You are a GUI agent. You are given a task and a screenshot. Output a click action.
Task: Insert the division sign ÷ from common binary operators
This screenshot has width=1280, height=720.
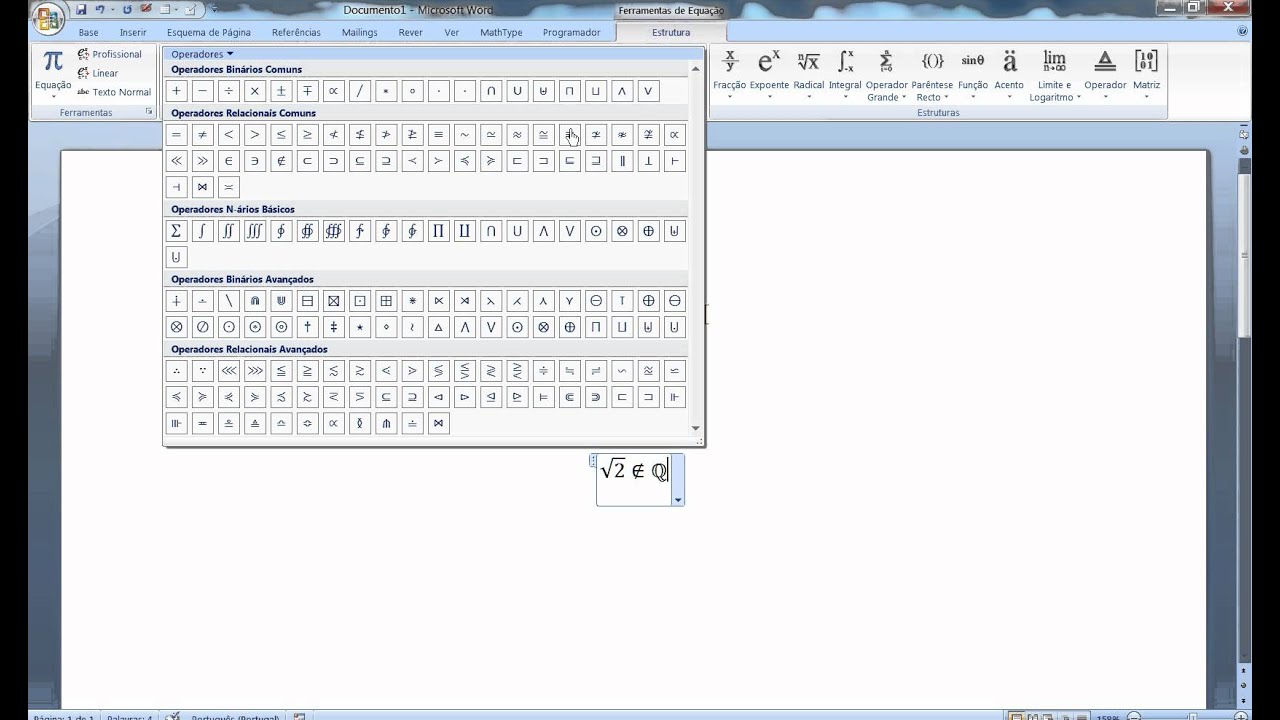pyautogui.click(x=229, y=91)
